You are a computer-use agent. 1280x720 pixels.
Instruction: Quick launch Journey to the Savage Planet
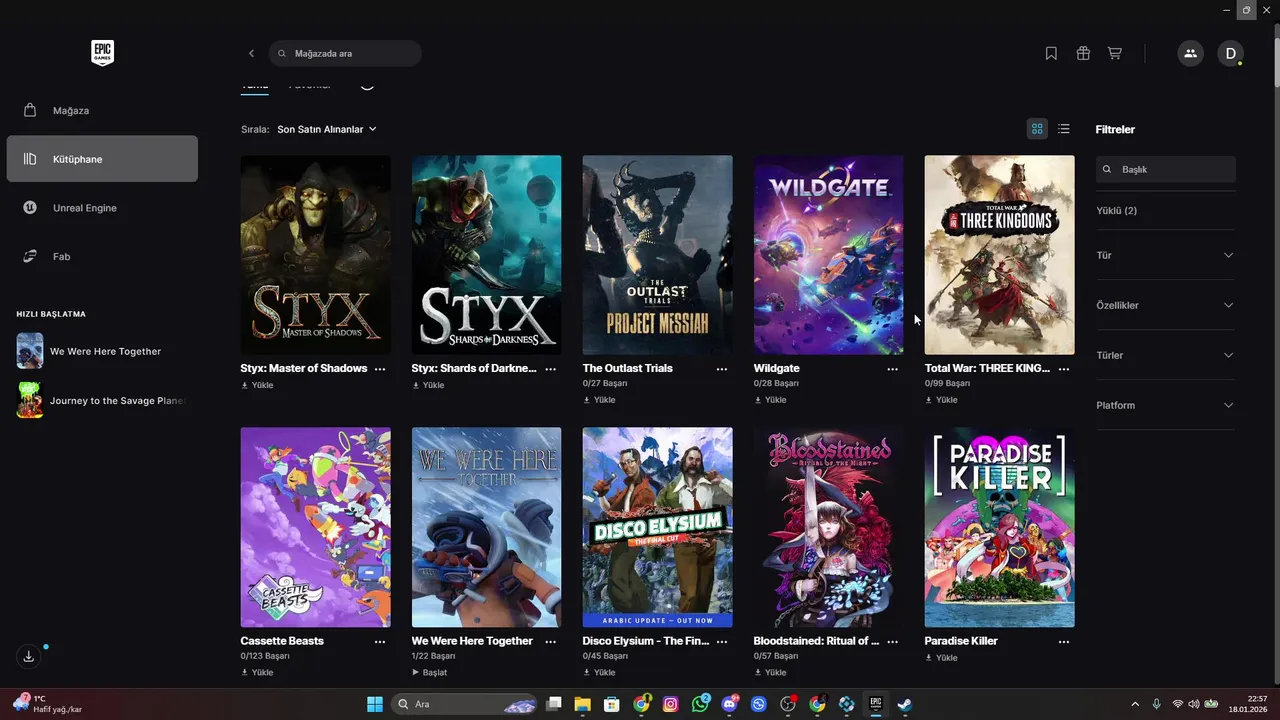(102, 400)
